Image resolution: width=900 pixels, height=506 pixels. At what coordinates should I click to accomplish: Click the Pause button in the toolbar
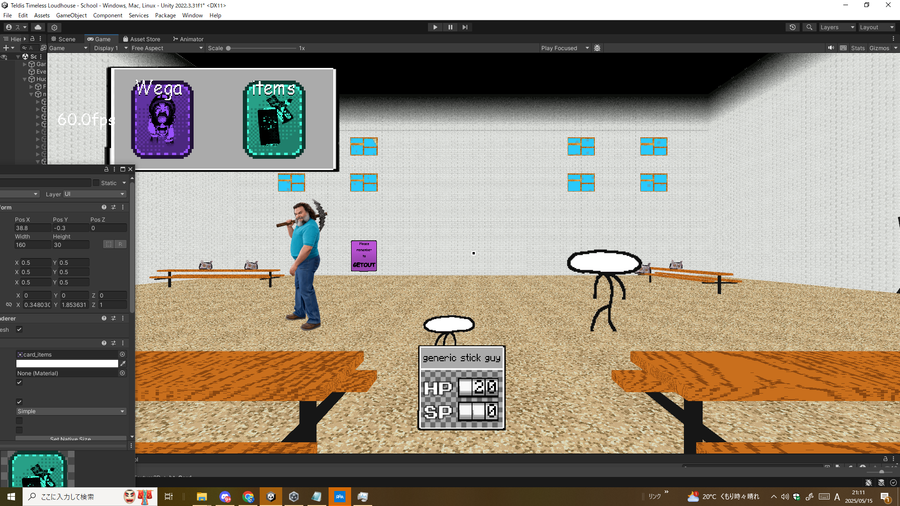coord(450,27)
